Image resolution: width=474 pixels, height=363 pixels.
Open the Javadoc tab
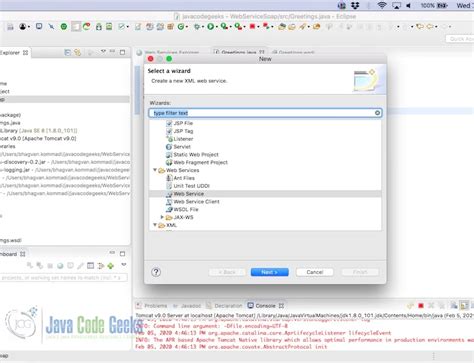click(x=187, y=306)
